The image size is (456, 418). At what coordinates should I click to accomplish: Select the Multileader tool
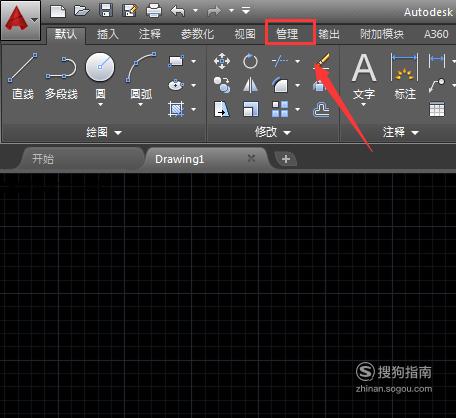437,85
